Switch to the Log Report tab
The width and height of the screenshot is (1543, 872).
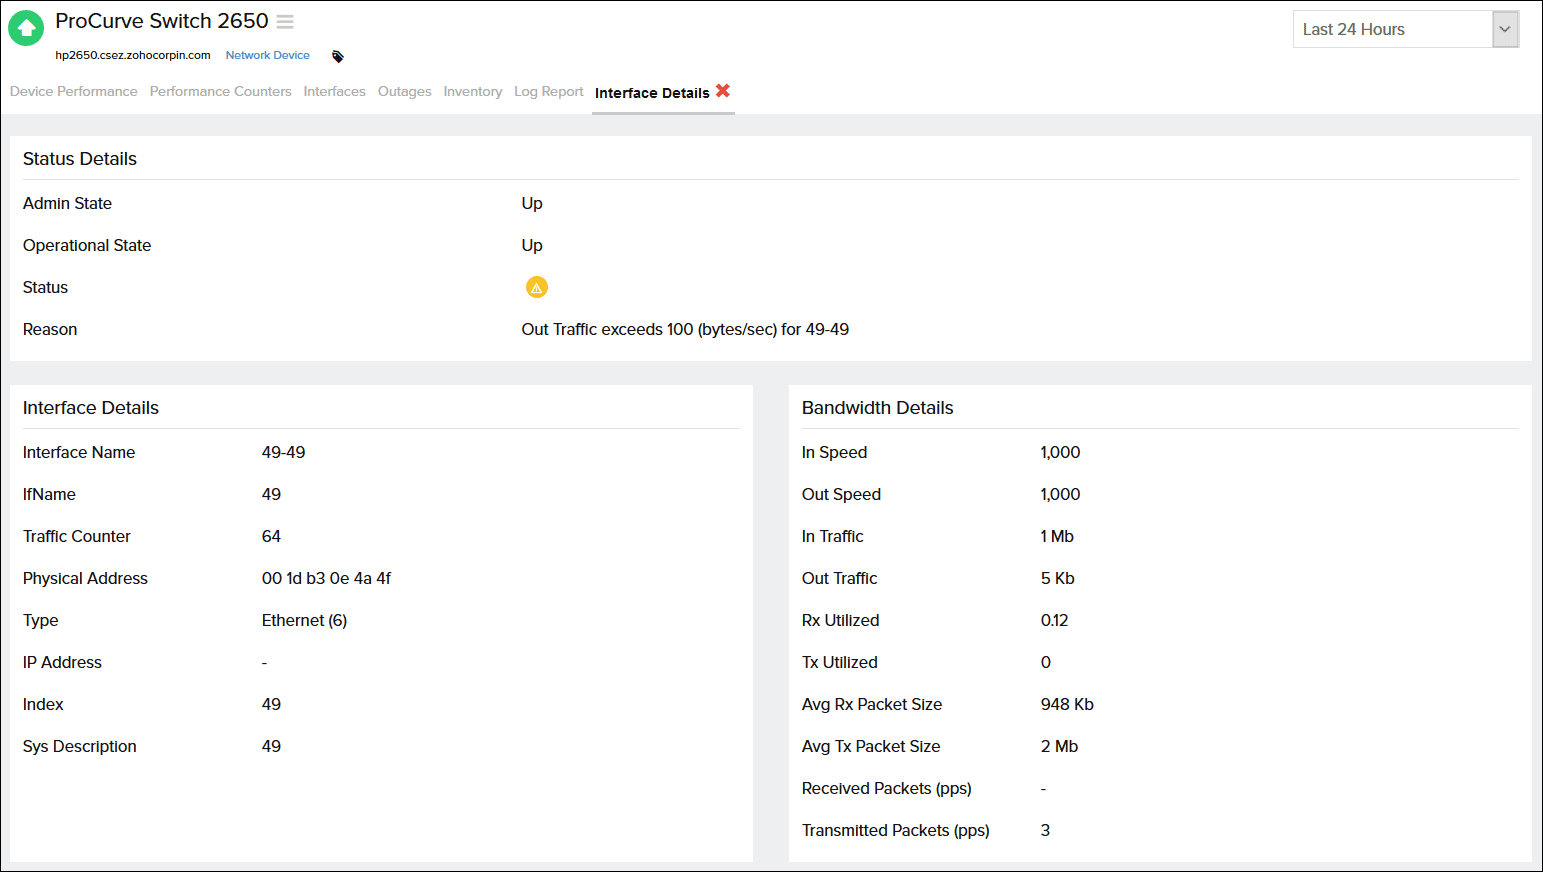(x=549, y=92)
